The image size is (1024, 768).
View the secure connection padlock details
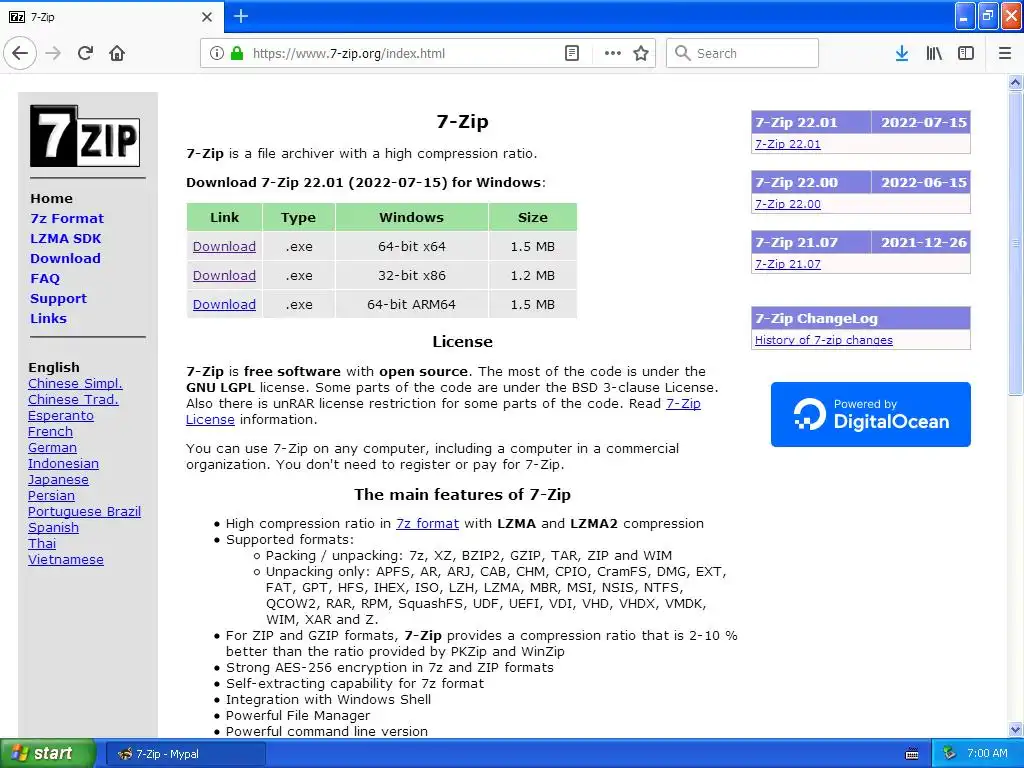click(x=236, y=54)
